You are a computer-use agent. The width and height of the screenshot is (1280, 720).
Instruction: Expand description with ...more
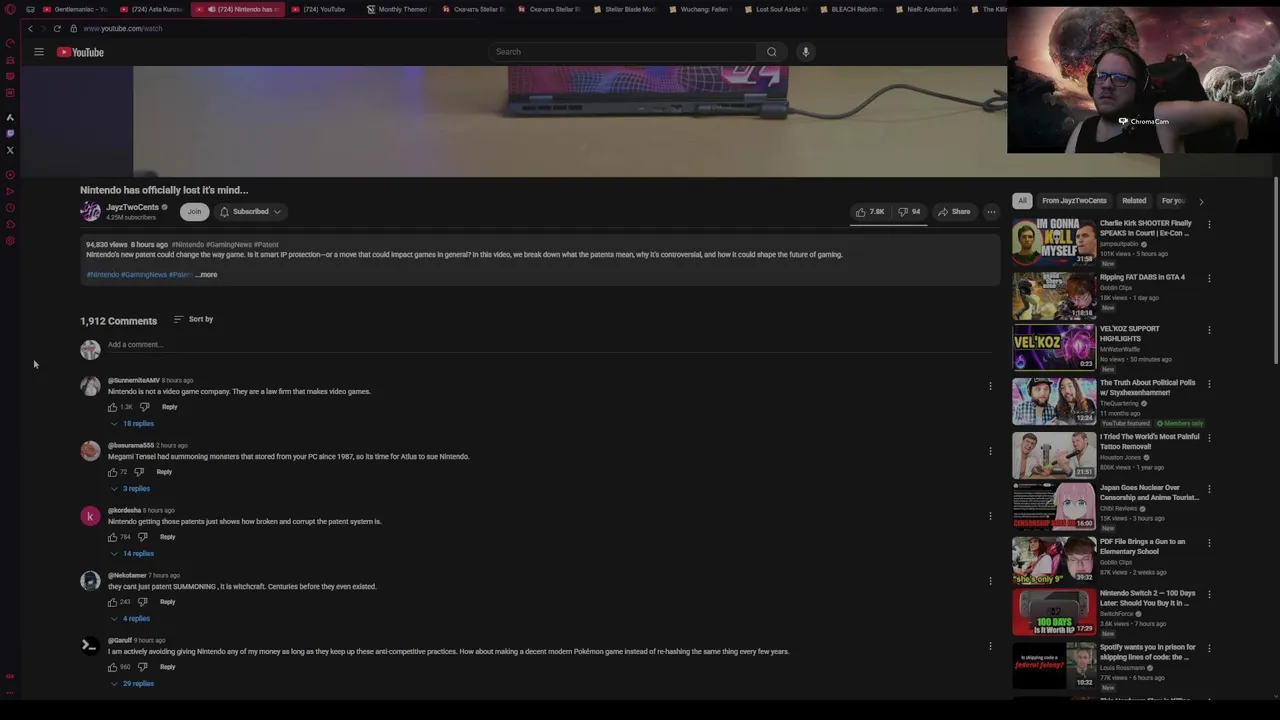point(206,275)
